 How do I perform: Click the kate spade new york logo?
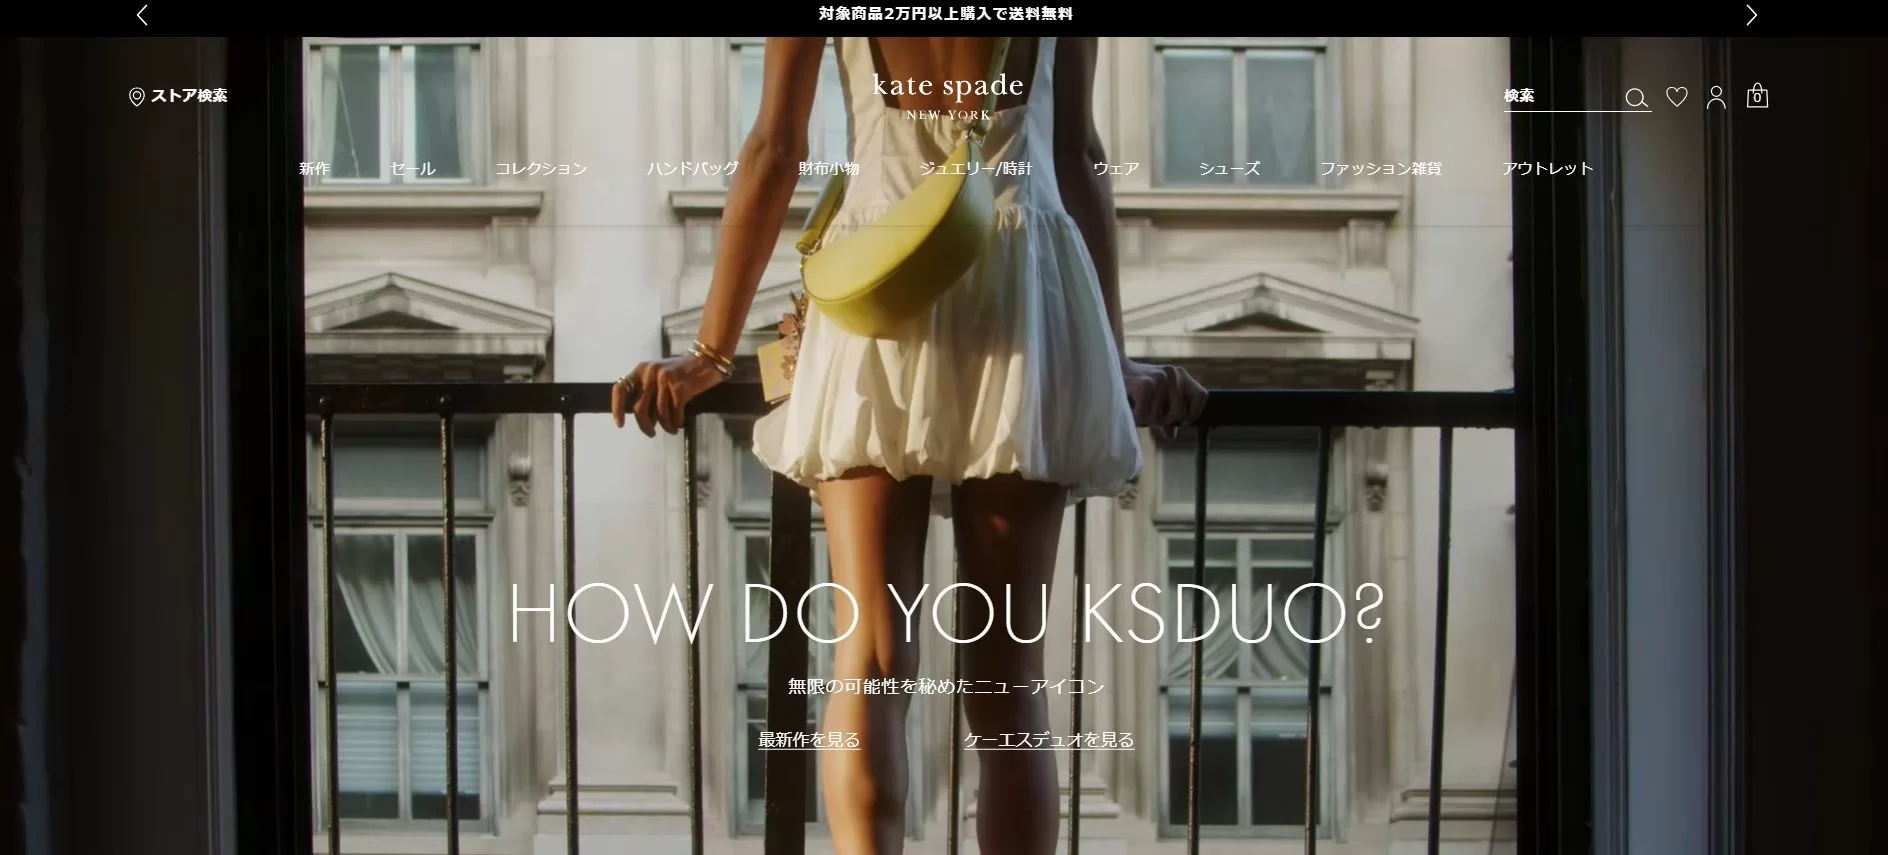pyautogui.click(x=947, y=96)
